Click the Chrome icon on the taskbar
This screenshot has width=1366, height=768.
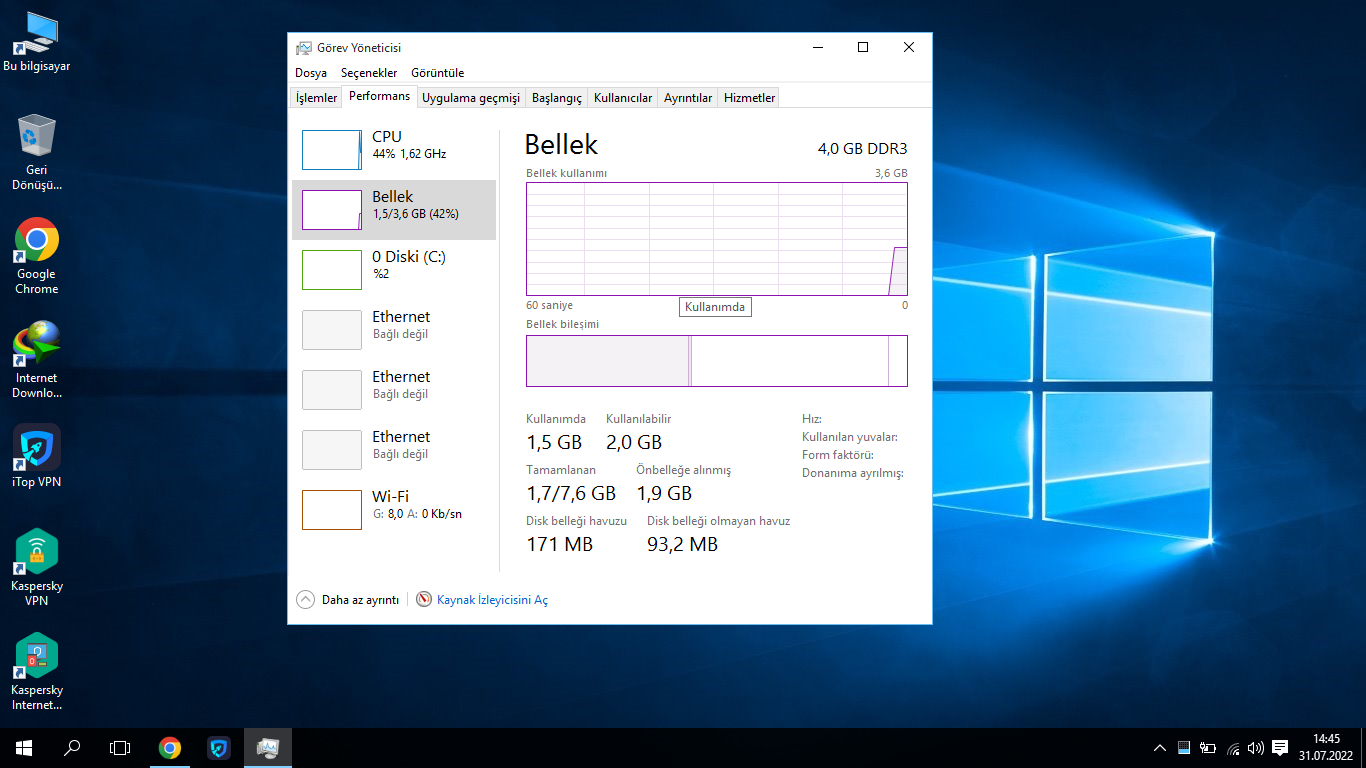pos(170,748)
